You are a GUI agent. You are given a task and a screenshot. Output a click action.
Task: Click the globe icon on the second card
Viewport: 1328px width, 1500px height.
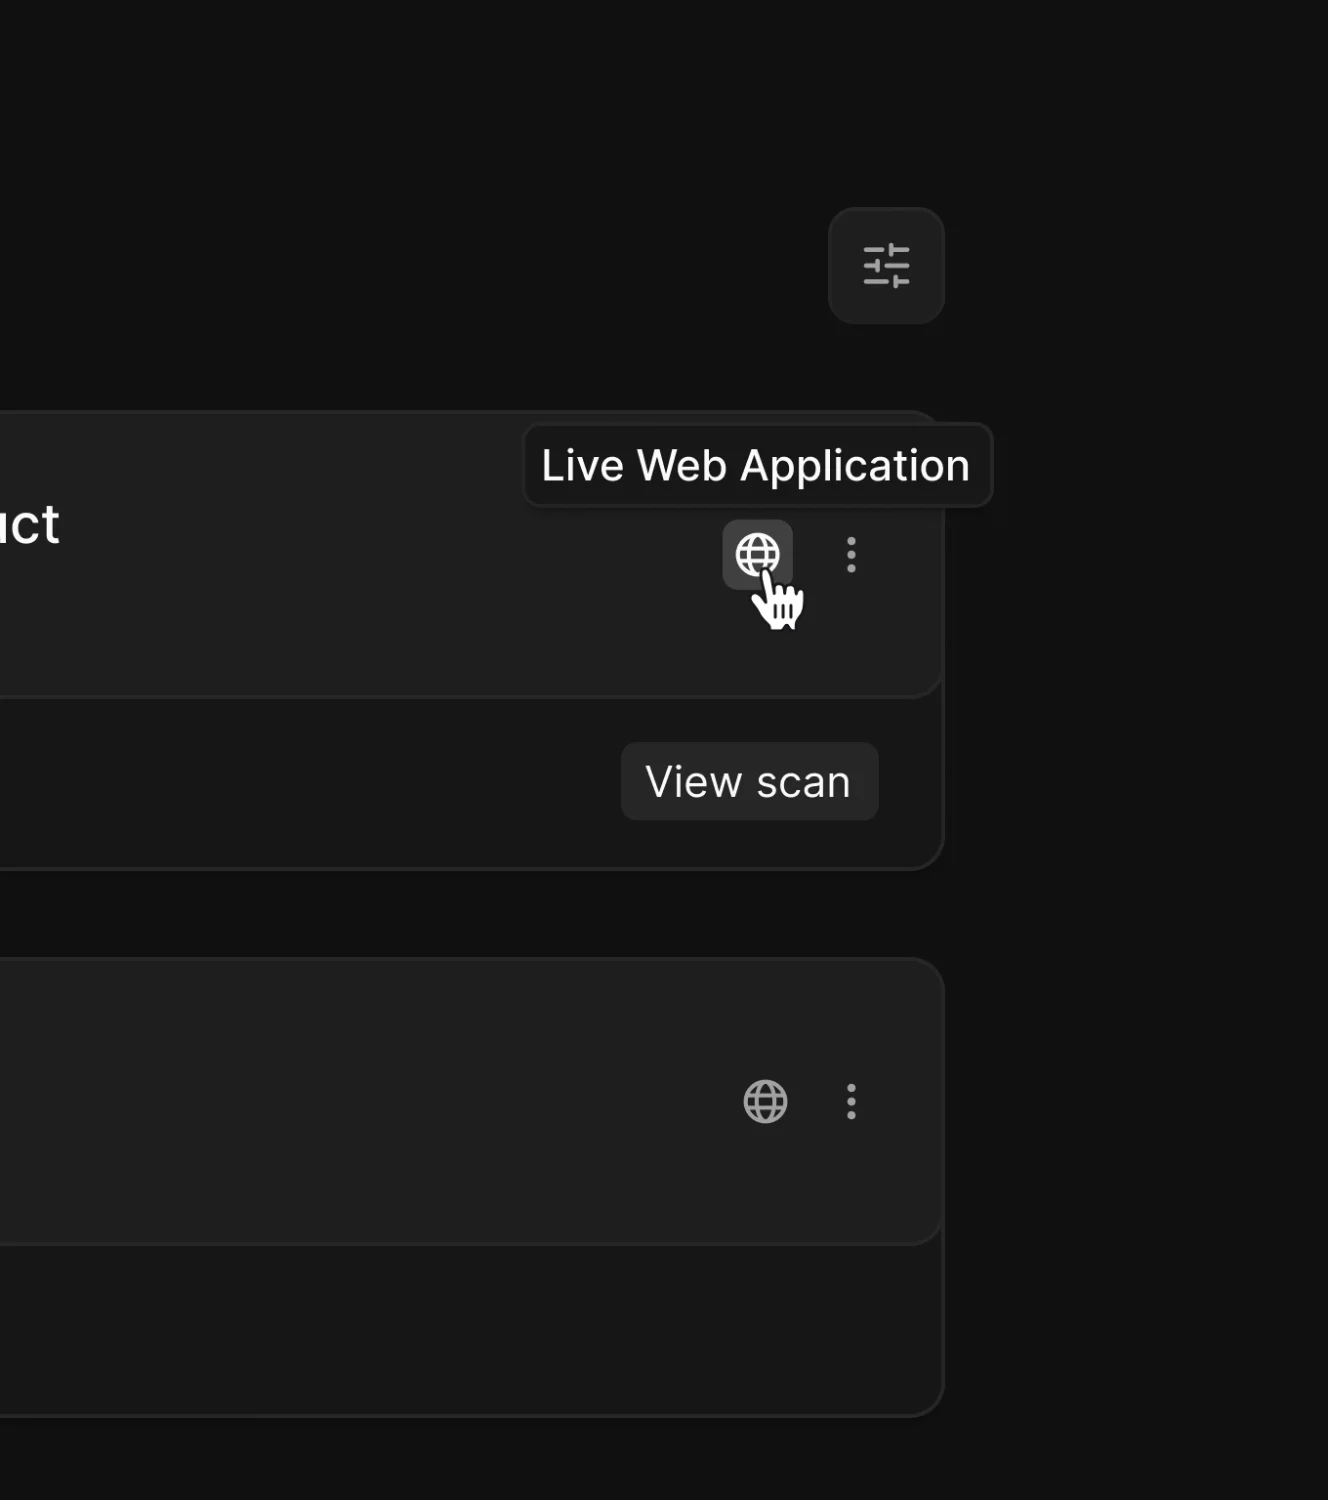pyautogui.click(x=765, y=1102)
